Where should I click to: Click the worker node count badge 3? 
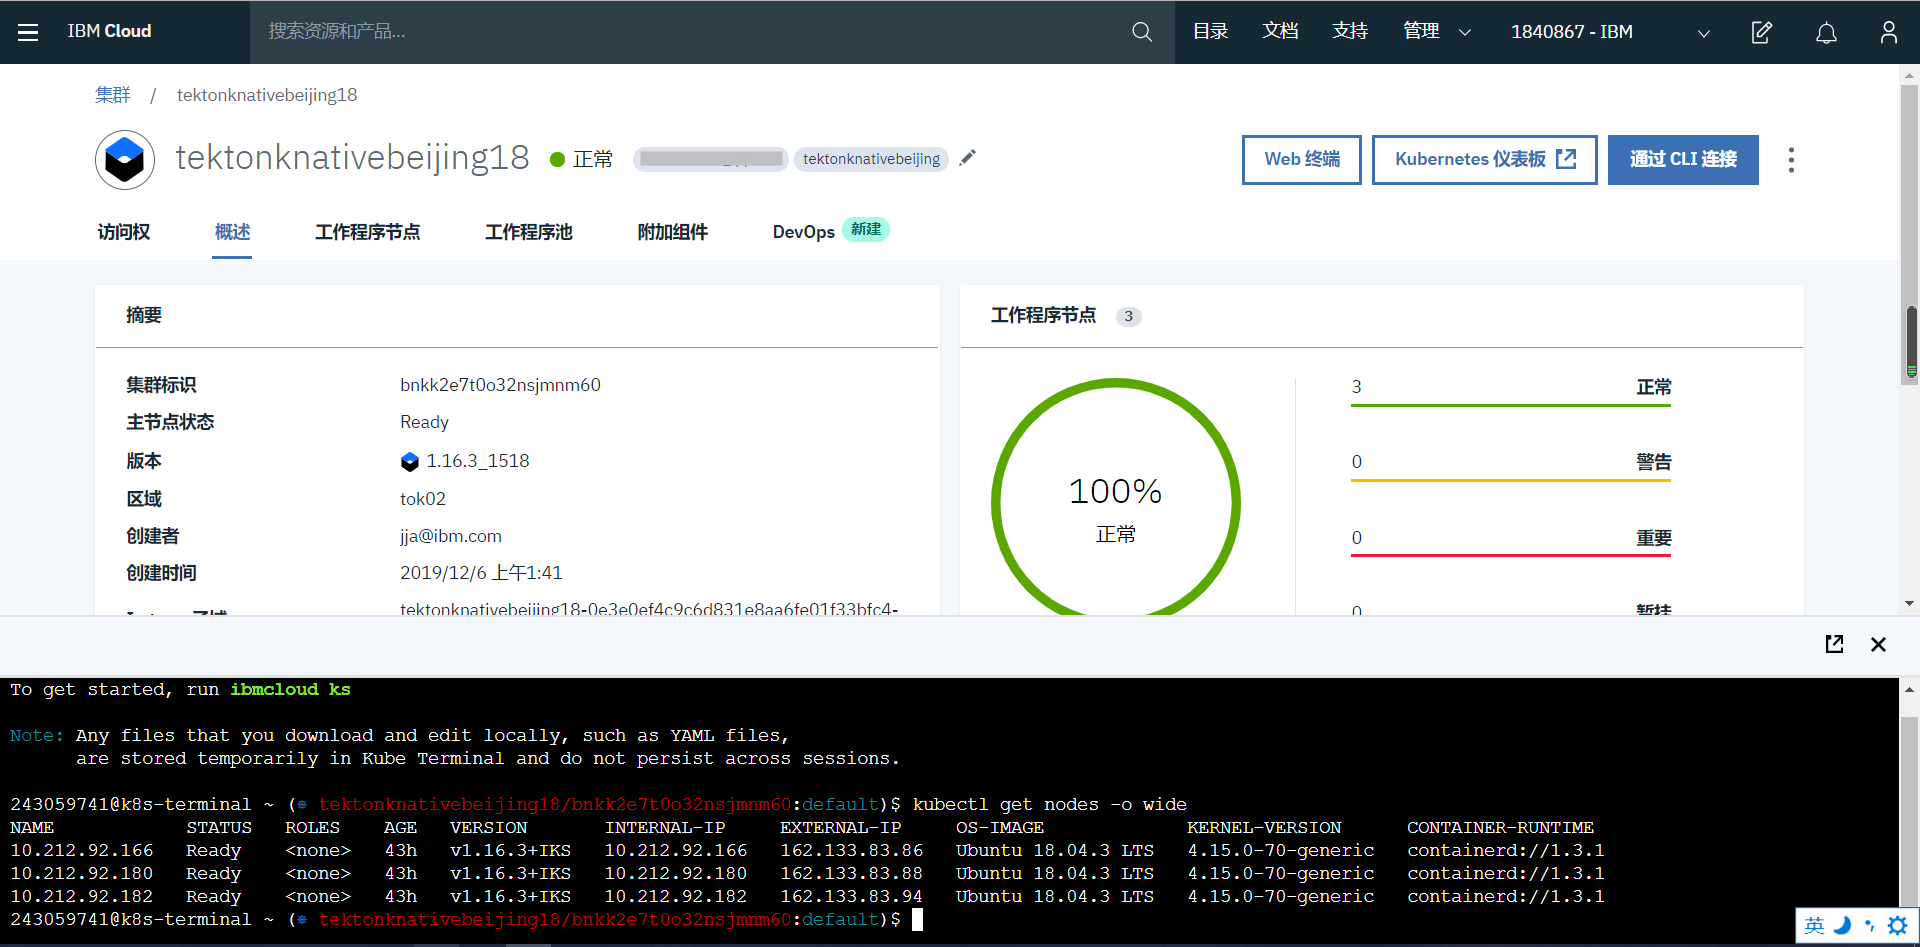(1128, 316)
